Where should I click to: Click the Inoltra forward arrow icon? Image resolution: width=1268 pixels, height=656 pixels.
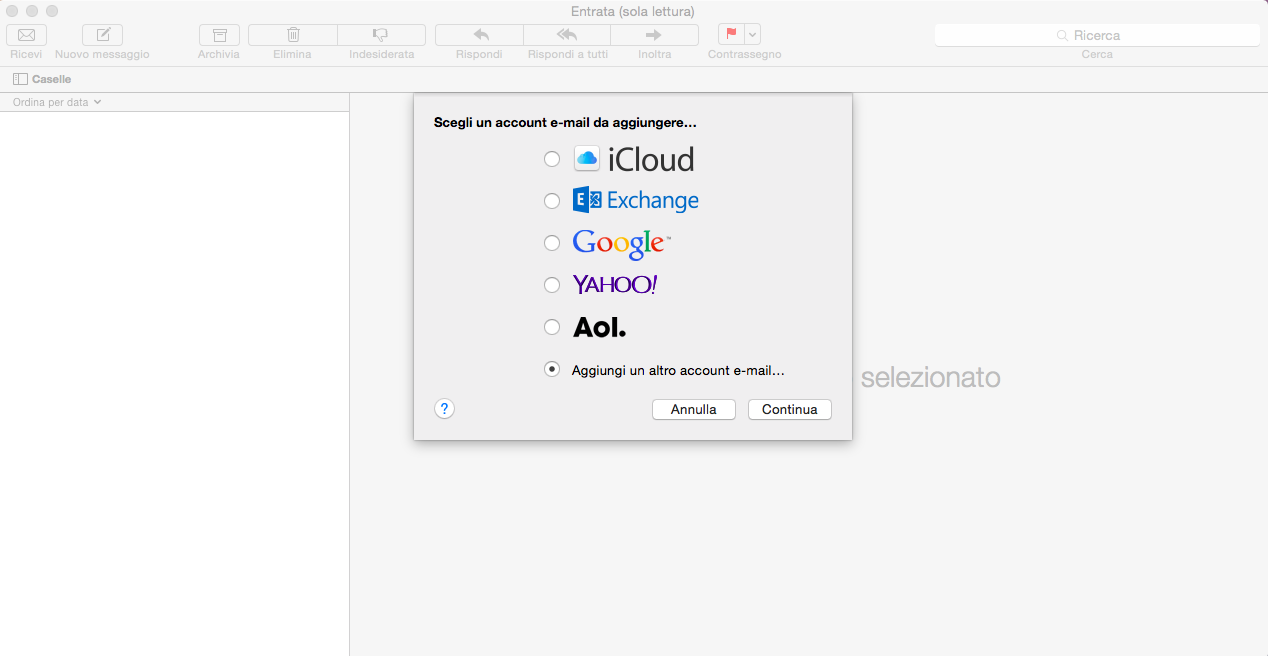654,35
